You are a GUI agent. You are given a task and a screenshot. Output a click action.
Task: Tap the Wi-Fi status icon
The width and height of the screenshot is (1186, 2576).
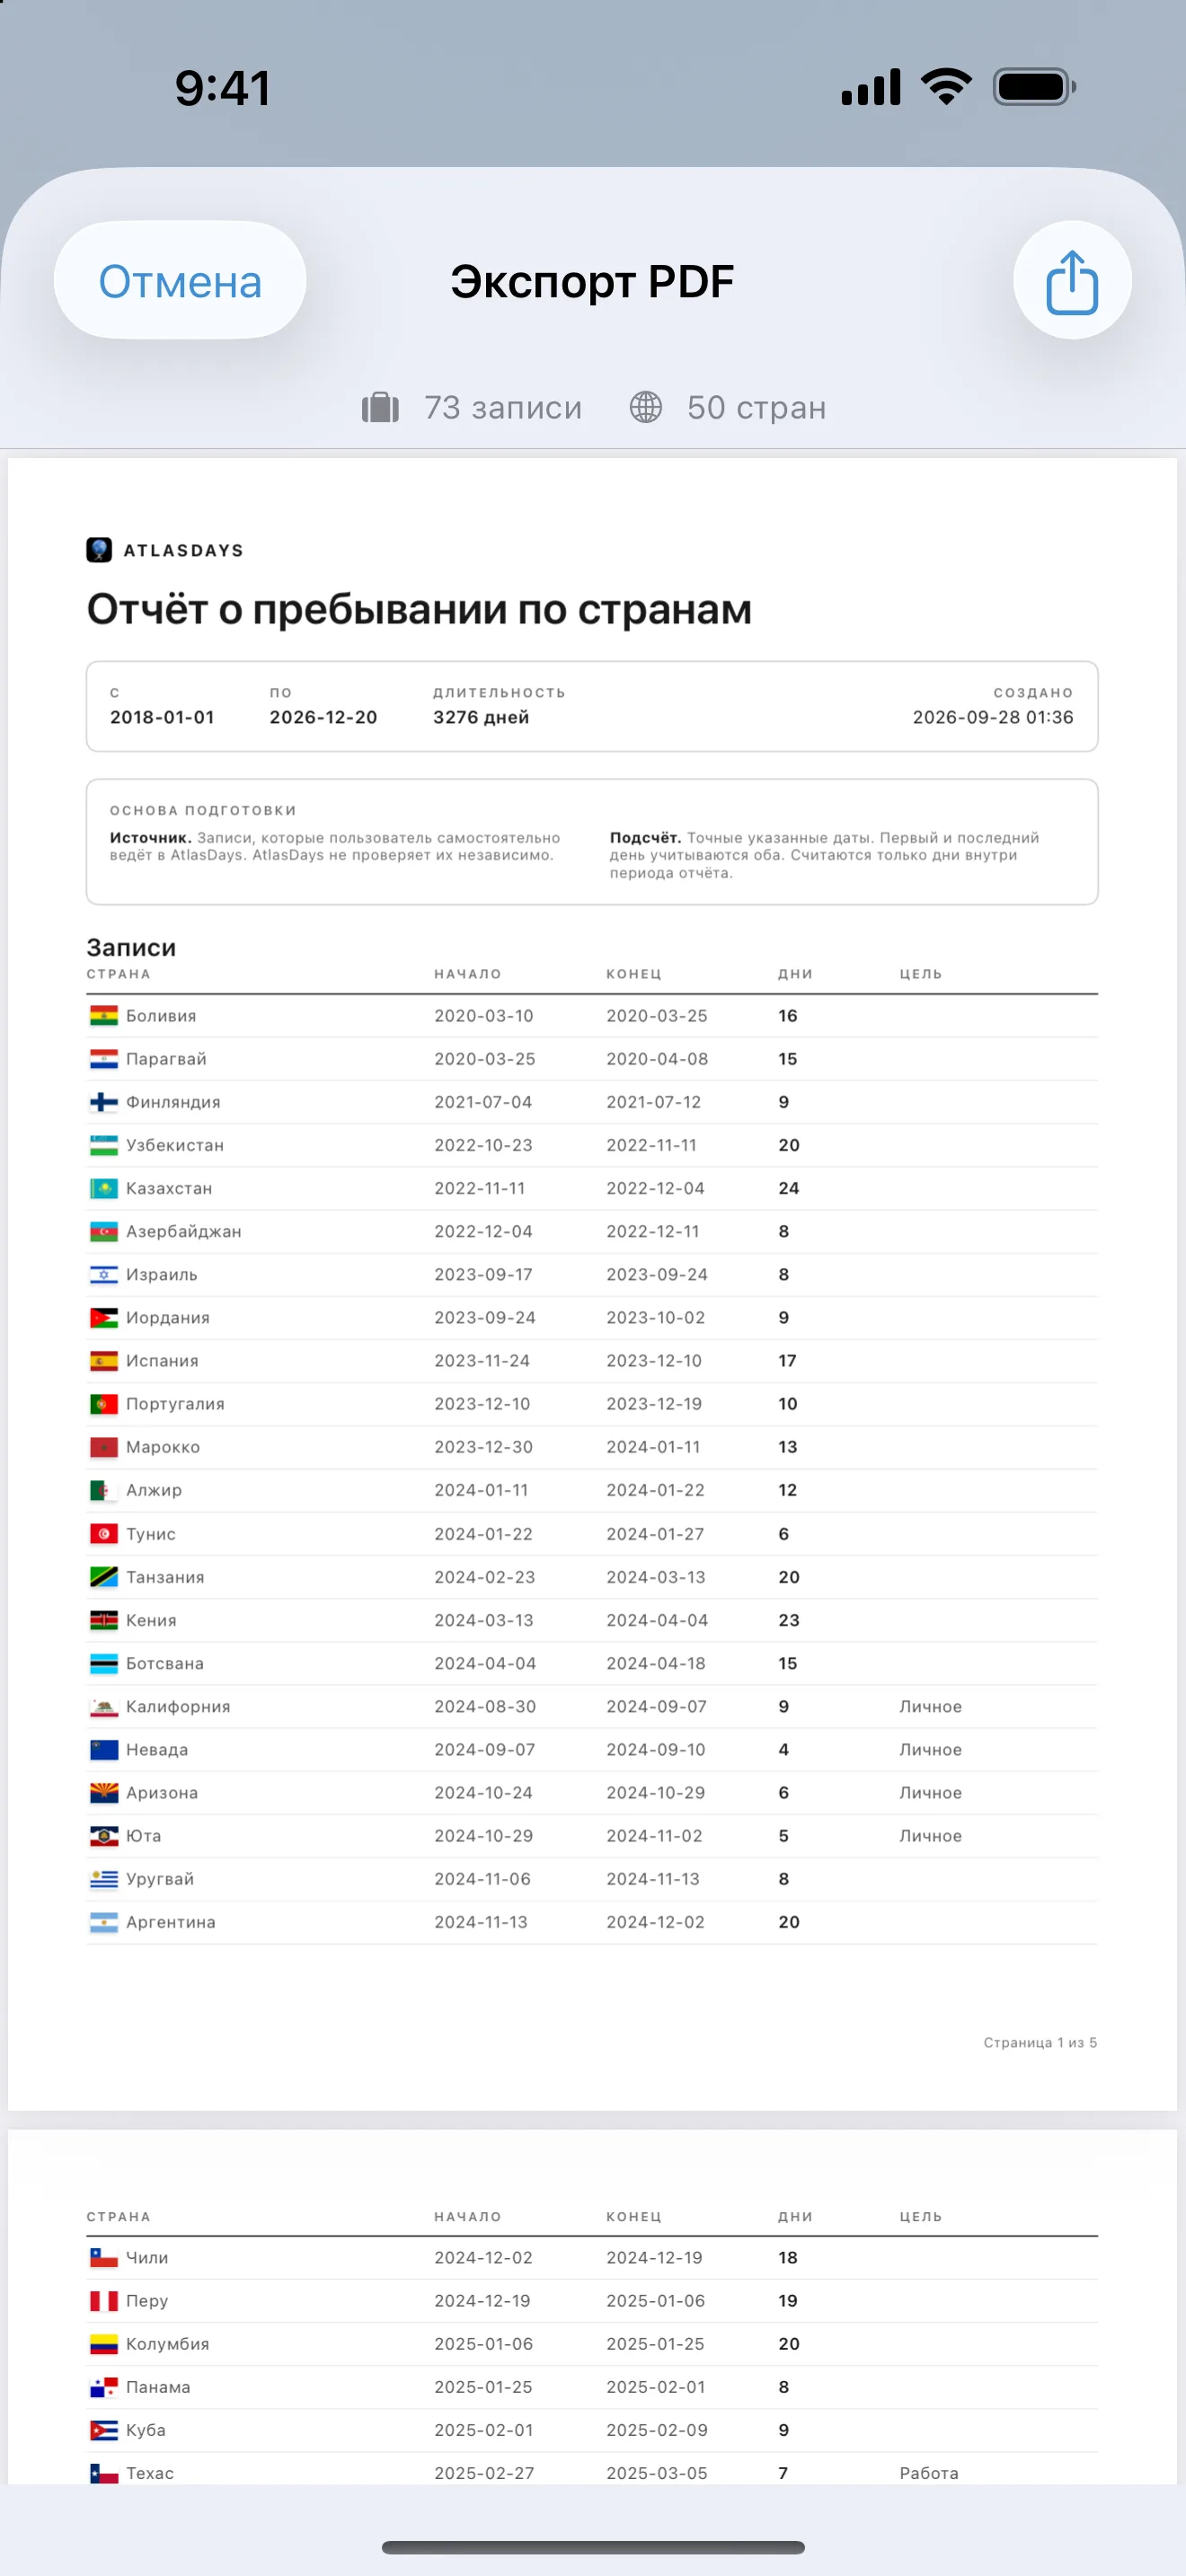[x=946, y=87]
